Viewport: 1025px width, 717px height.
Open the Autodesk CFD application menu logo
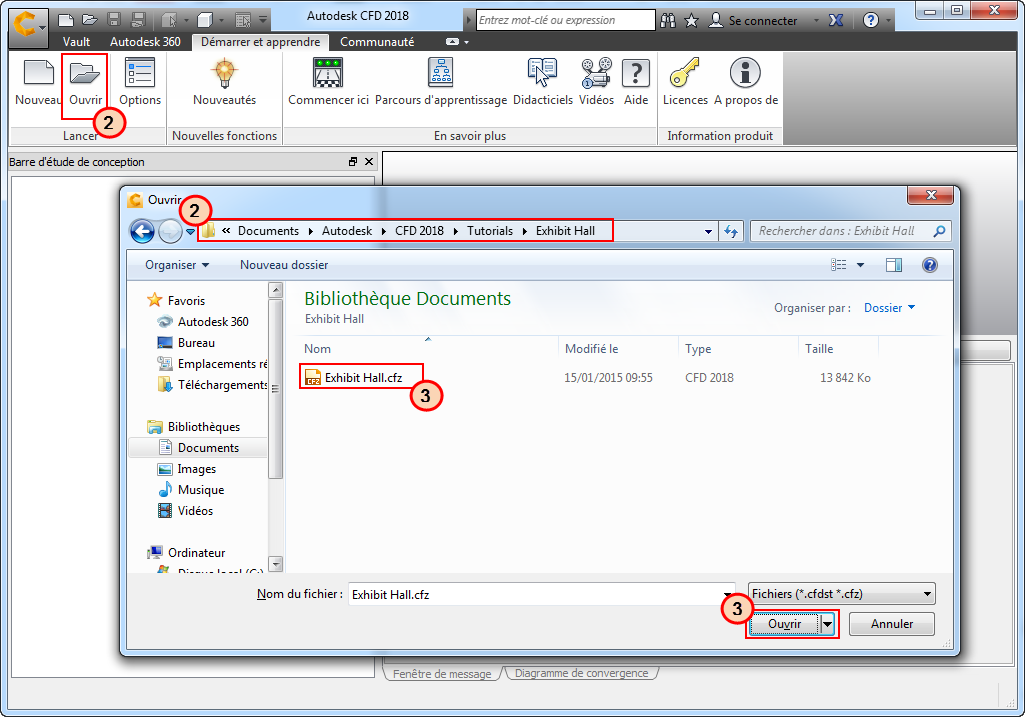pyautogui.click(x=27, y=26)
